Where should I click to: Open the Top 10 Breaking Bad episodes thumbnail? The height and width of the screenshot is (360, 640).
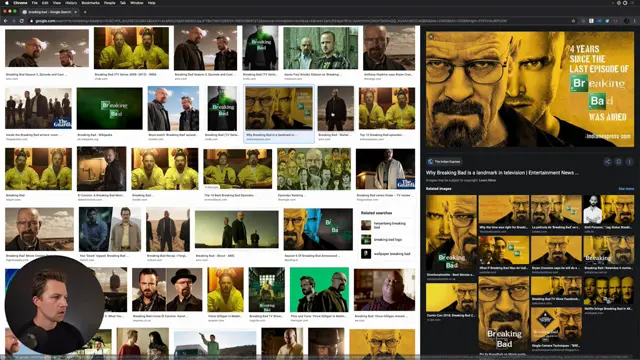387,109
